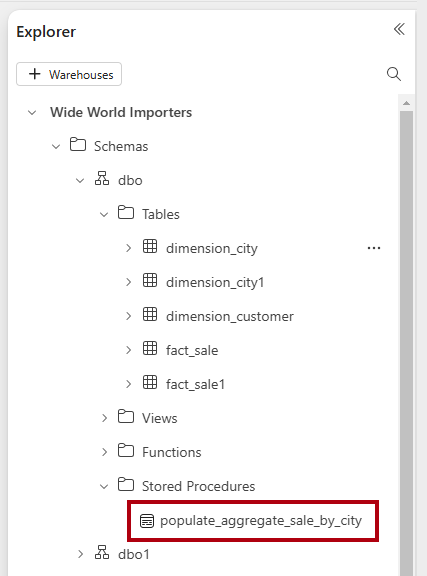The image size is (427, 576).
Task: Select the fact_sale1 table name
Action: [x=195, y=384]
